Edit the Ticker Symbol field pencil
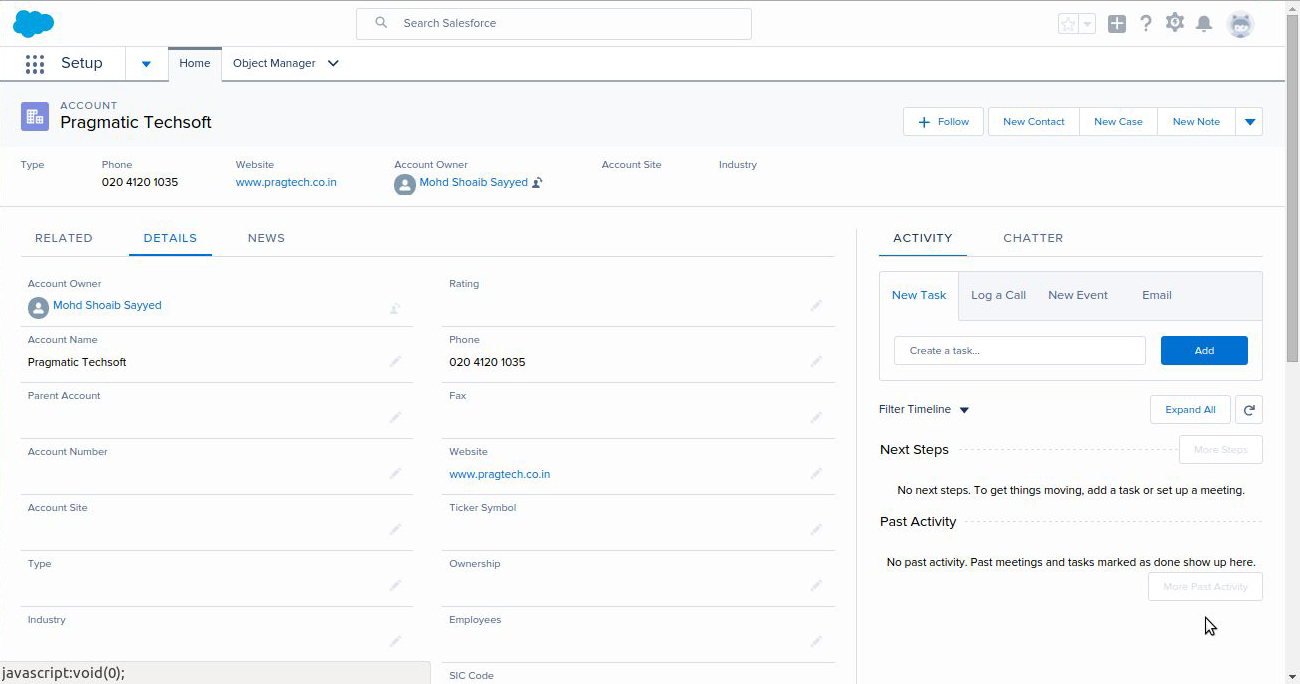 click(x=817, y=529)
